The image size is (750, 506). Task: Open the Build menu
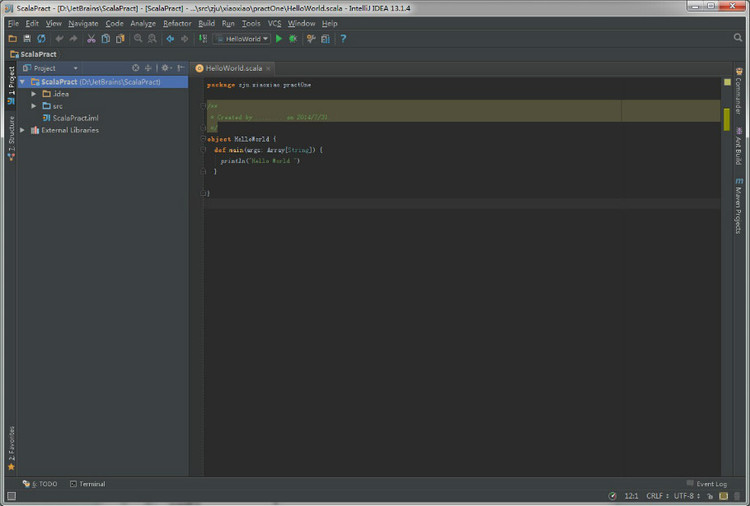(207, 23)
